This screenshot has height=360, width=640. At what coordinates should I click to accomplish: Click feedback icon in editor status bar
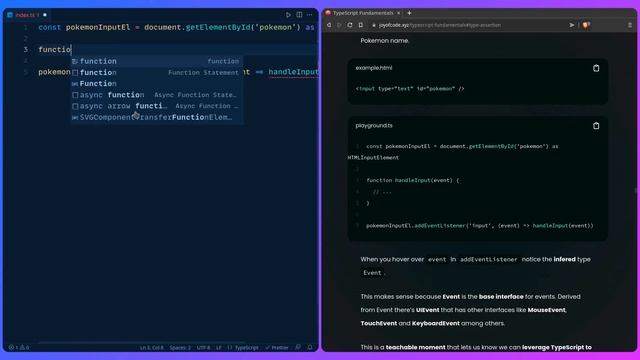pos(298,347)
